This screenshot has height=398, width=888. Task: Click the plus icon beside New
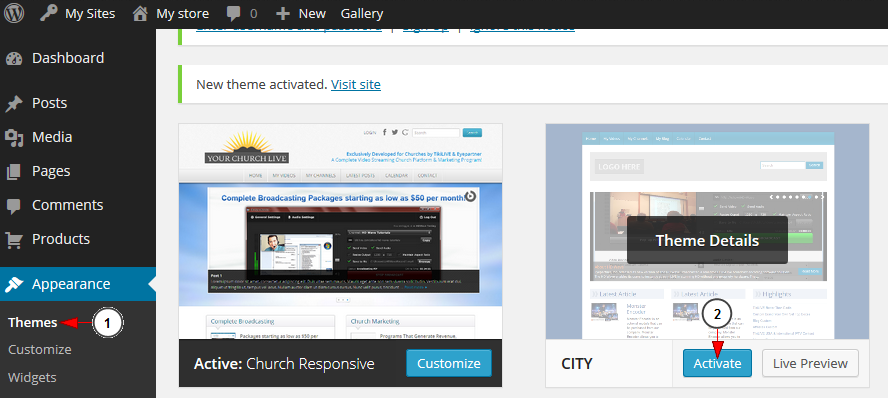coord(282,14)
